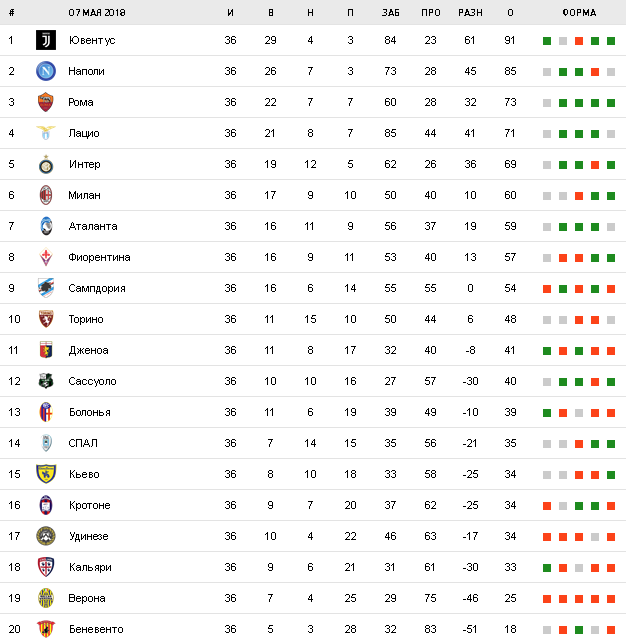Click the Benevento club crest
Image resolution: width=626 pixels, height=642 pixels.
pos(46,629)
